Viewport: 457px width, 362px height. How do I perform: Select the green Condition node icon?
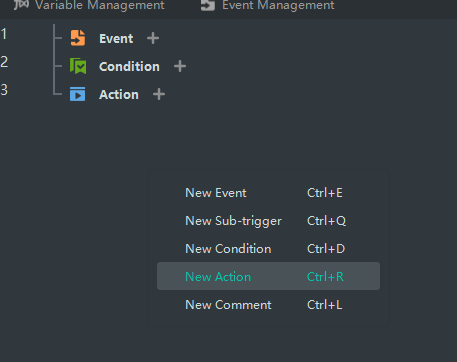tap(78, 66)
